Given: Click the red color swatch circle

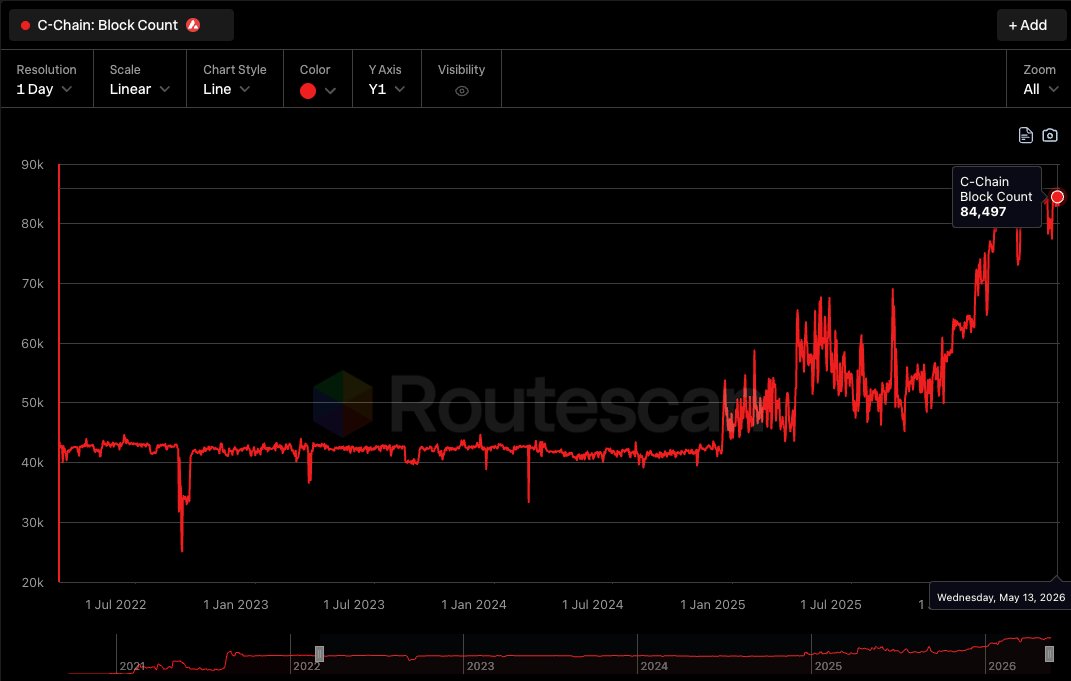Looking at the screenshot, I should [x=308, y=91].
